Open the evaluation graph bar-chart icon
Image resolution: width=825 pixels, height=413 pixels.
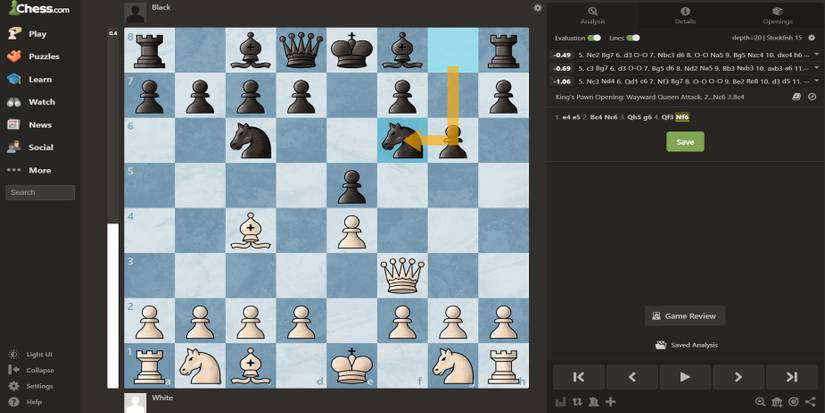(561, 402)
